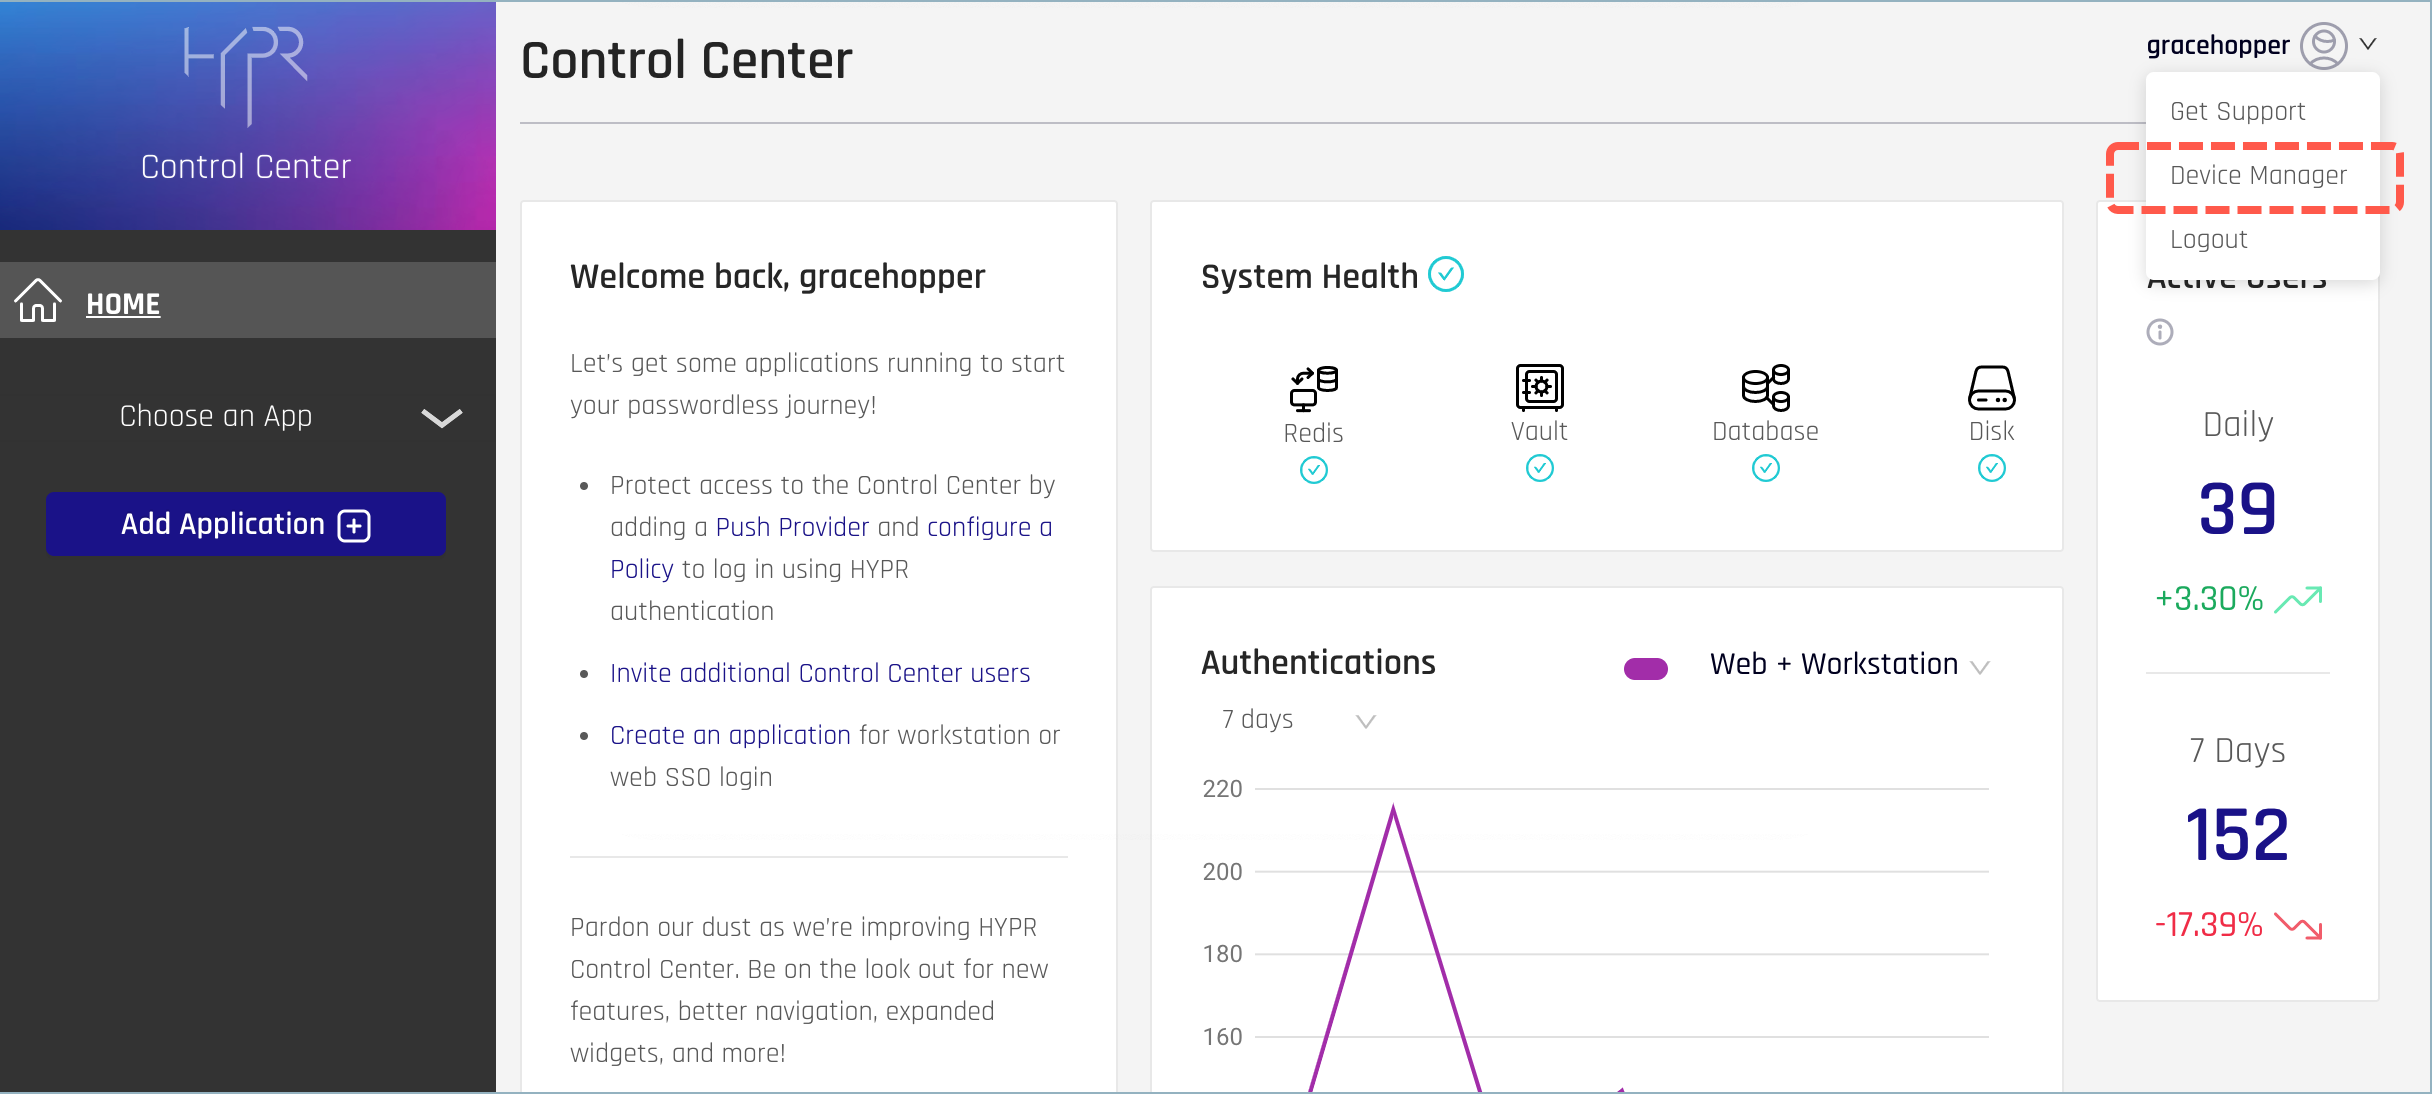The width and height of the screenshot is (2432, 1094).
Task: Open Invite additional Control Center users link
Action: point(819,673)
